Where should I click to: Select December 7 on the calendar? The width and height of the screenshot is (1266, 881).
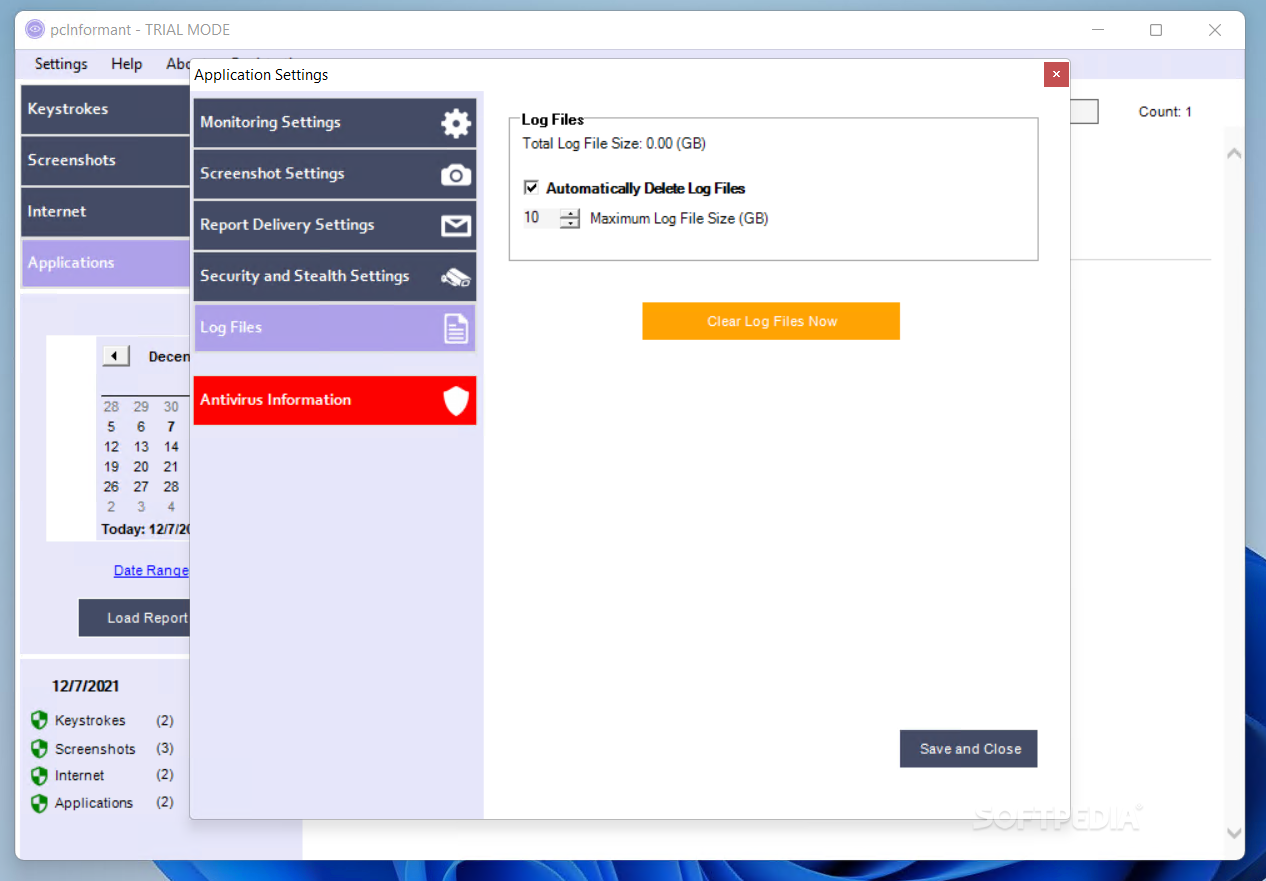point(171,427)
